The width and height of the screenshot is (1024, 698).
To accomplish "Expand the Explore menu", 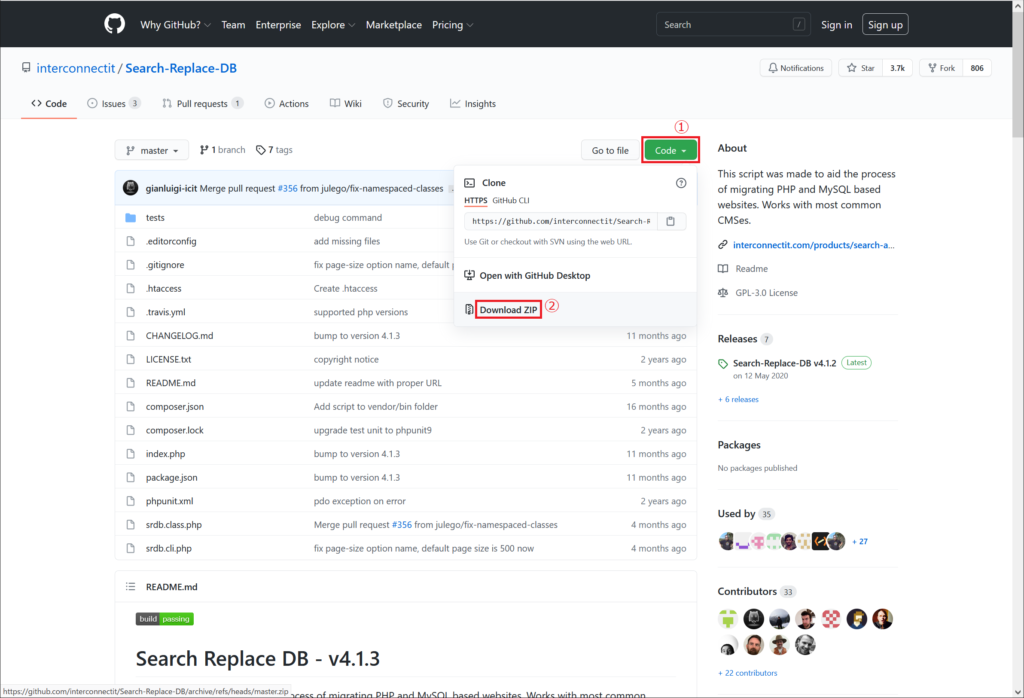I will click(333, 25).
